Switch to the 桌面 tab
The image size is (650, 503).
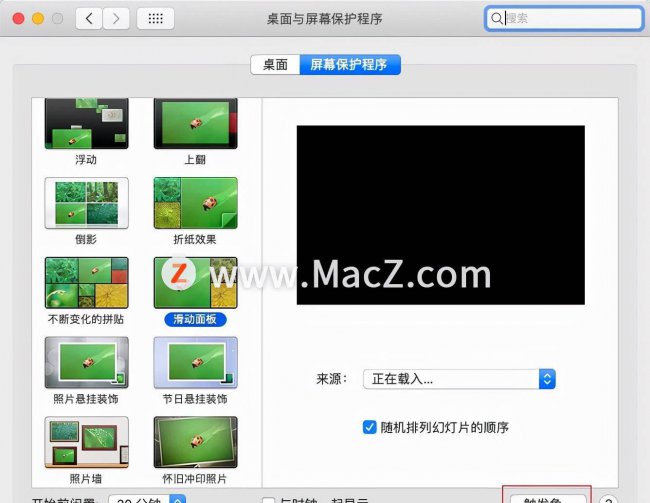click(275, 65)
